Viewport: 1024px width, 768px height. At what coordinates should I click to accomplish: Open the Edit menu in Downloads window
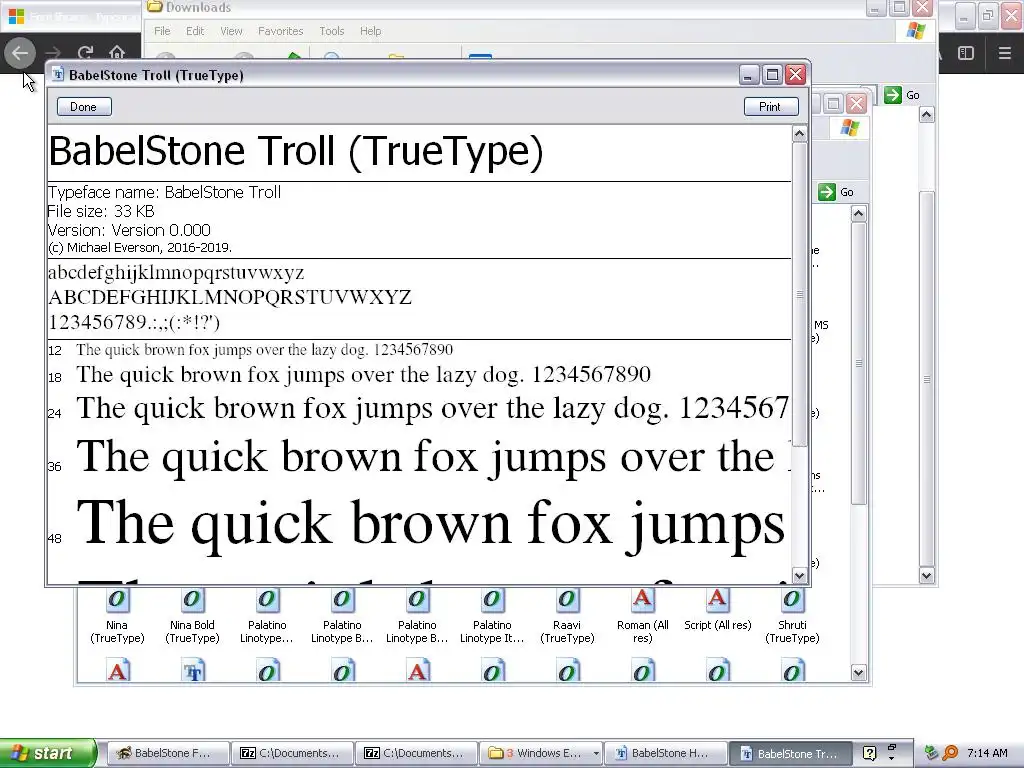click(x=195, y=31)
